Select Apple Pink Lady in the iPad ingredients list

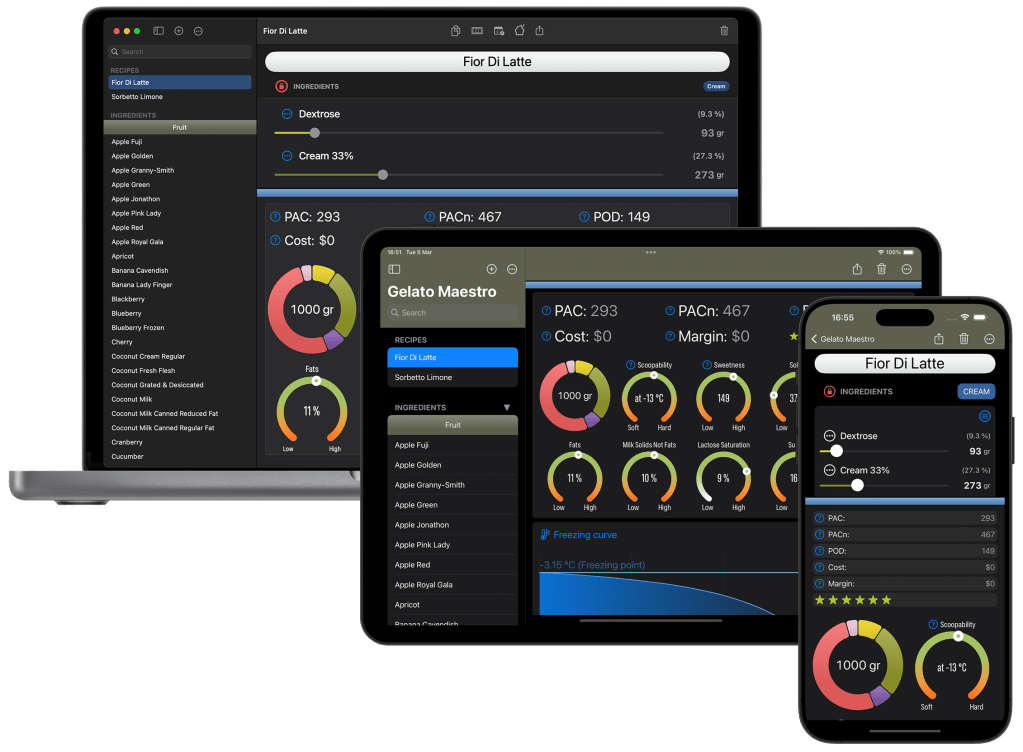(x=422, y=545)
